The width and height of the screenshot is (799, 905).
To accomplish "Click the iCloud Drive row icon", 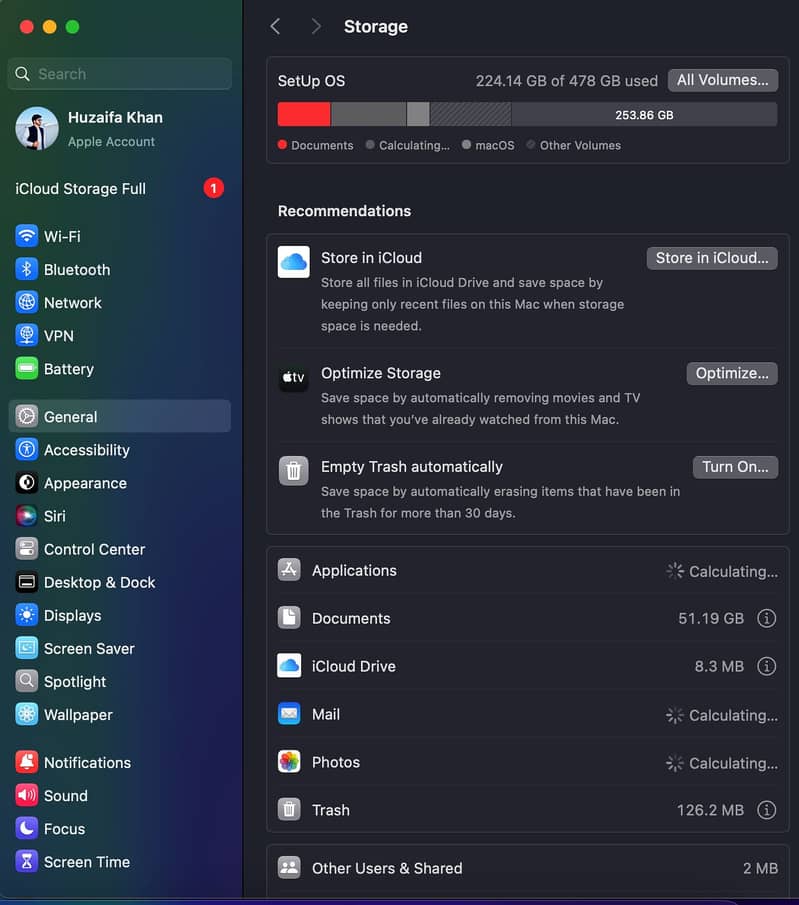I will [289, 665].
